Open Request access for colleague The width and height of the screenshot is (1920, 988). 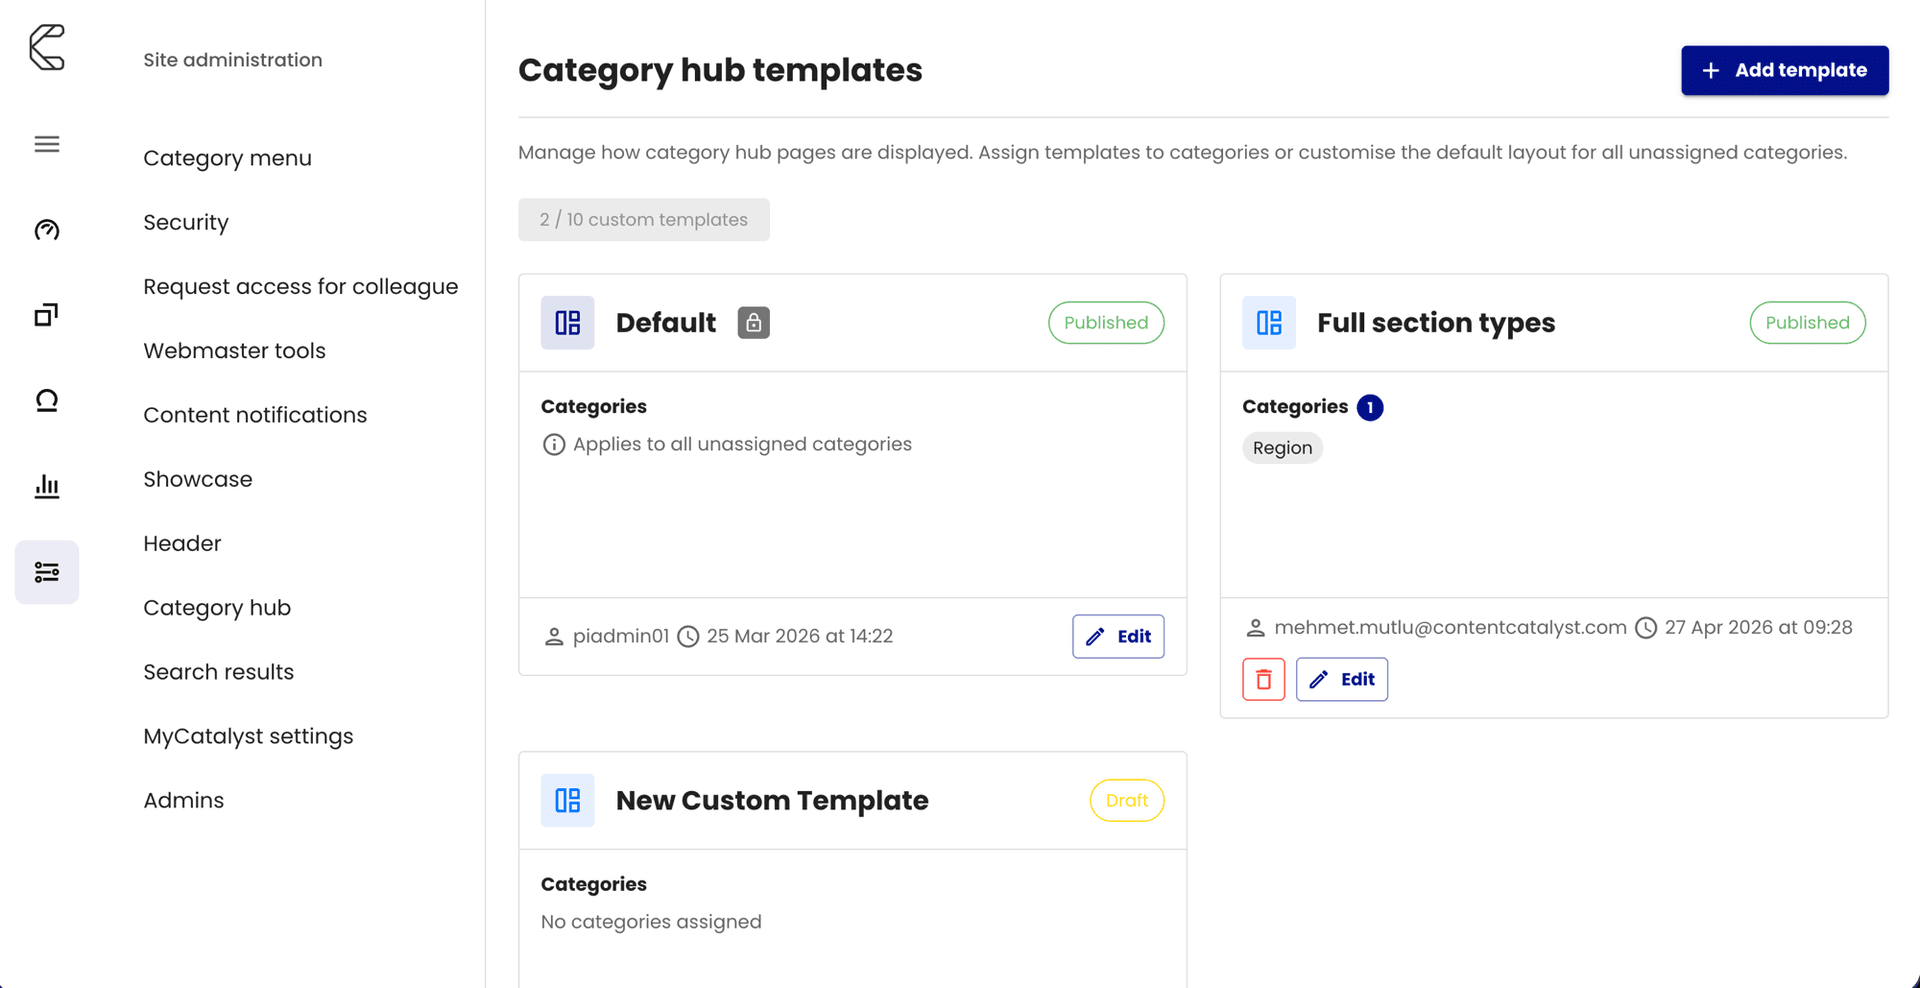(301, 286)
